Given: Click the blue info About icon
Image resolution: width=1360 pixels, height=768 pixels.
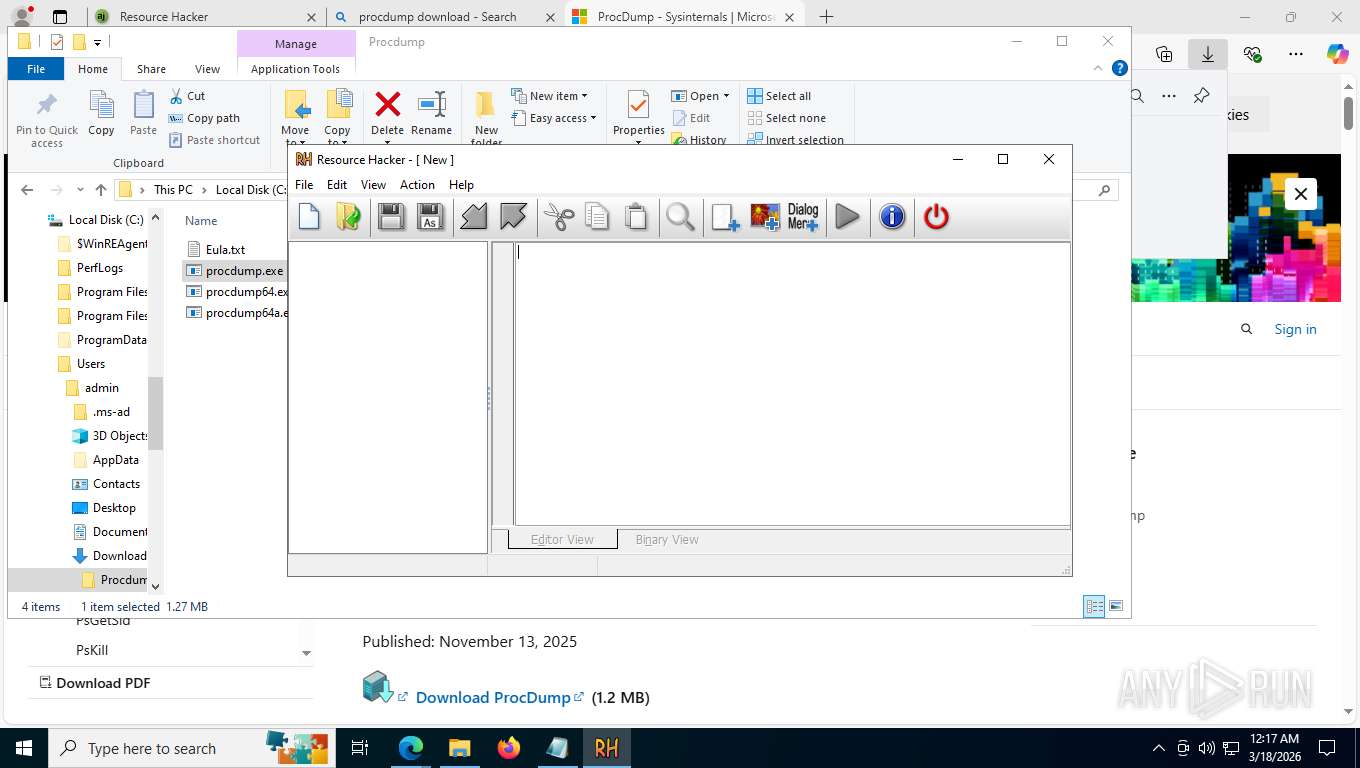Looking at the screenshot, I should (892, 217).
